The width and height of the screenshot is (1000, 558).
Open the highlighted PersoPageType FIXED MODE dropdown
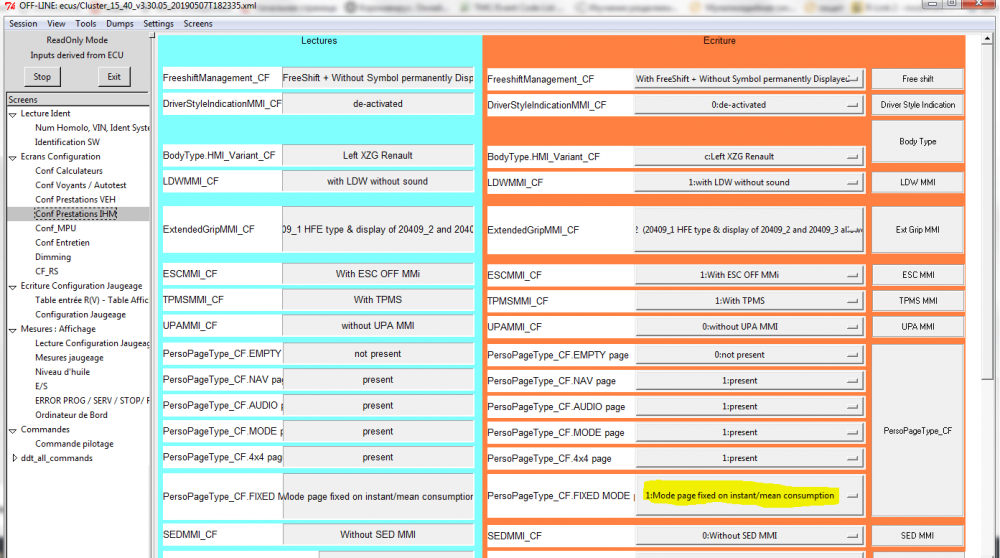(749, 496)
